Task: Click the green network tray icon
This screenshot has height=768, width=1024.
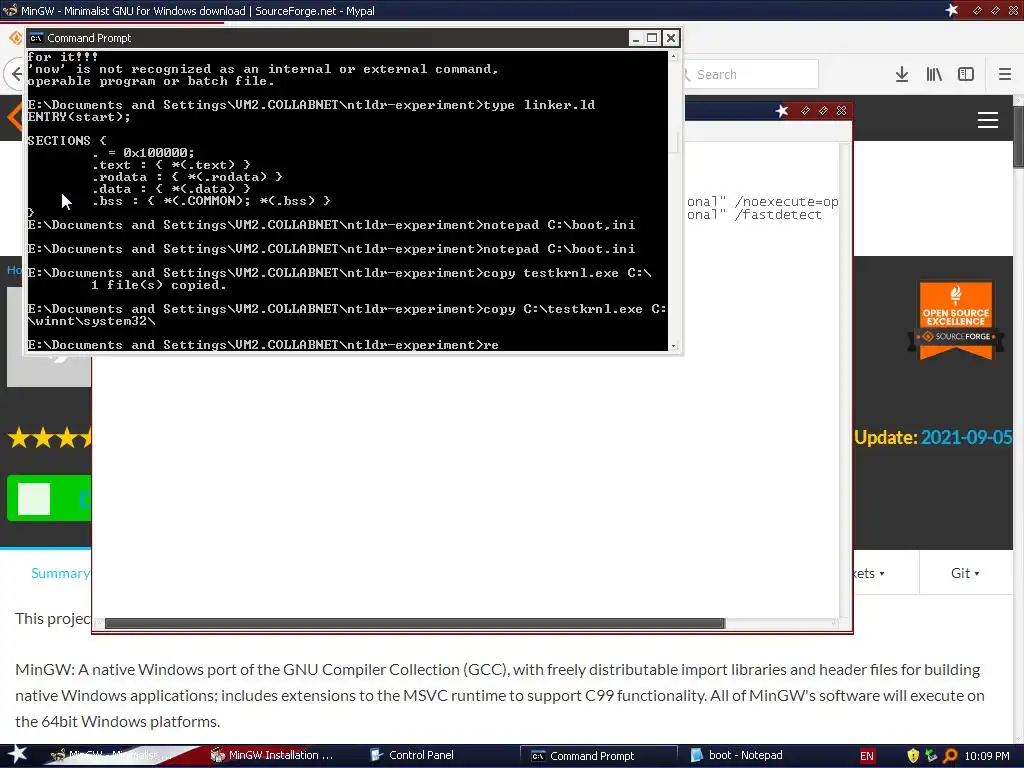Action: [x=931, y=756]
